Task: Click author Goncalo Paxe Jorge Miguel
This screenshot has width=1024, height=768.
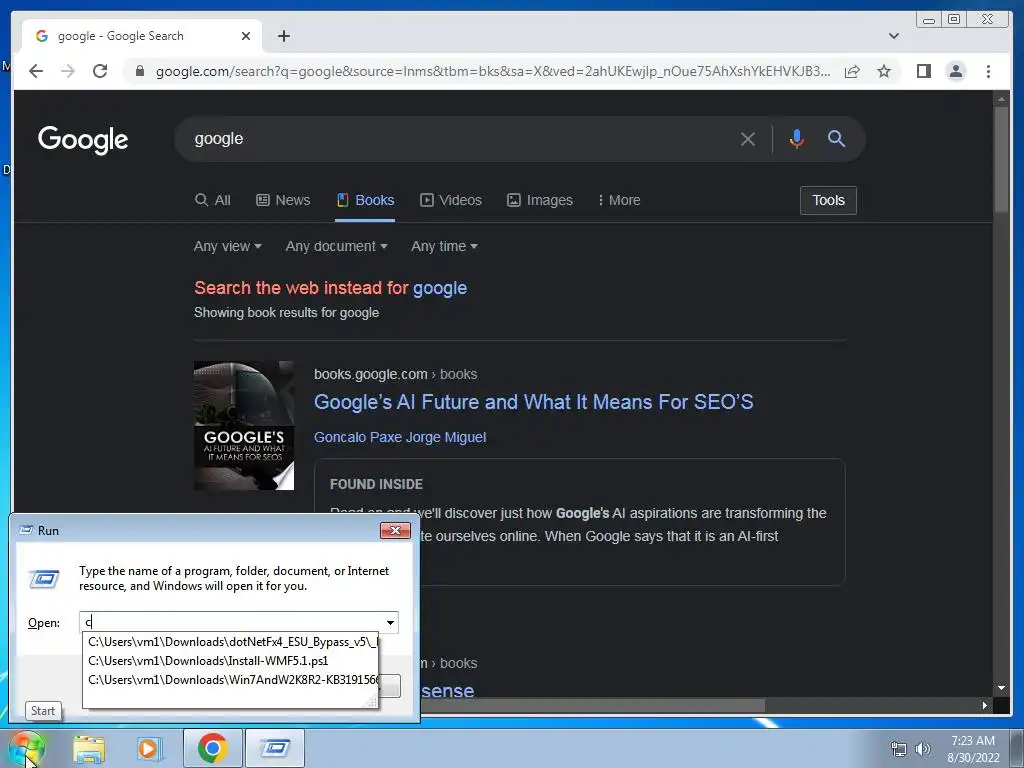Action: [x=400, y=438]
